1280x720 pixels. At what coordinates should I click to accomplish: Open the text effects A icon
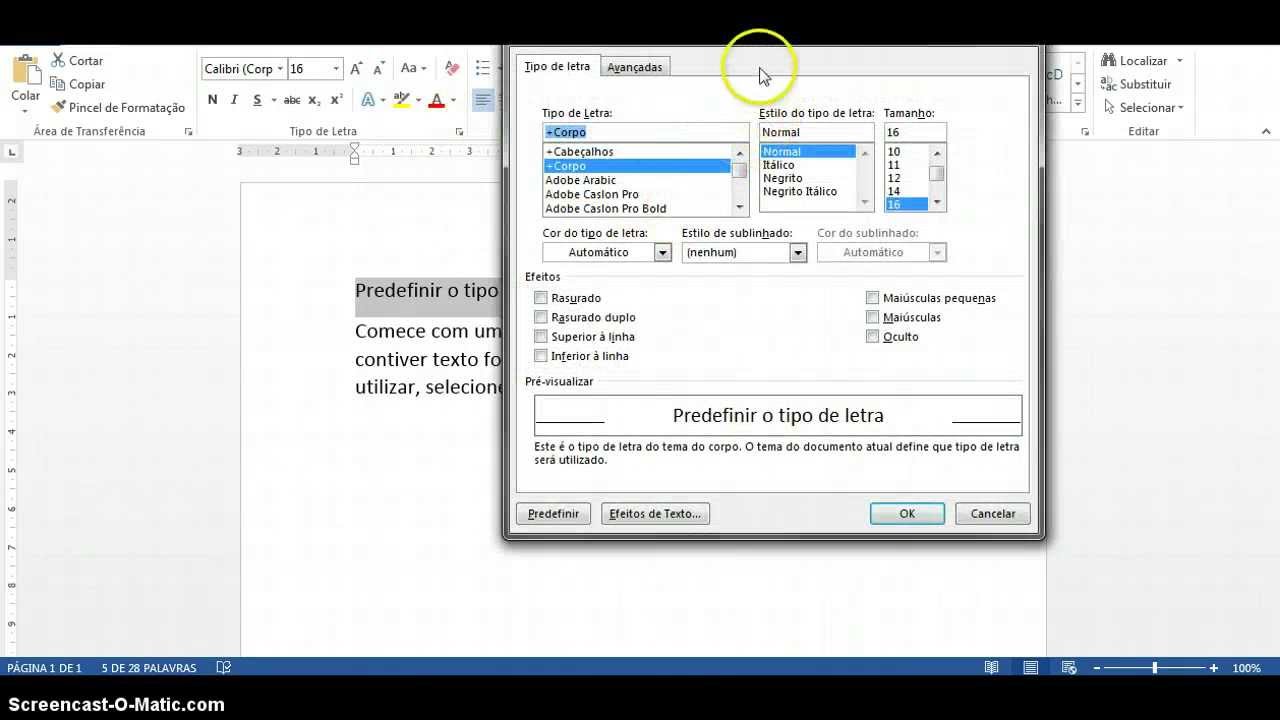(368, 100)
